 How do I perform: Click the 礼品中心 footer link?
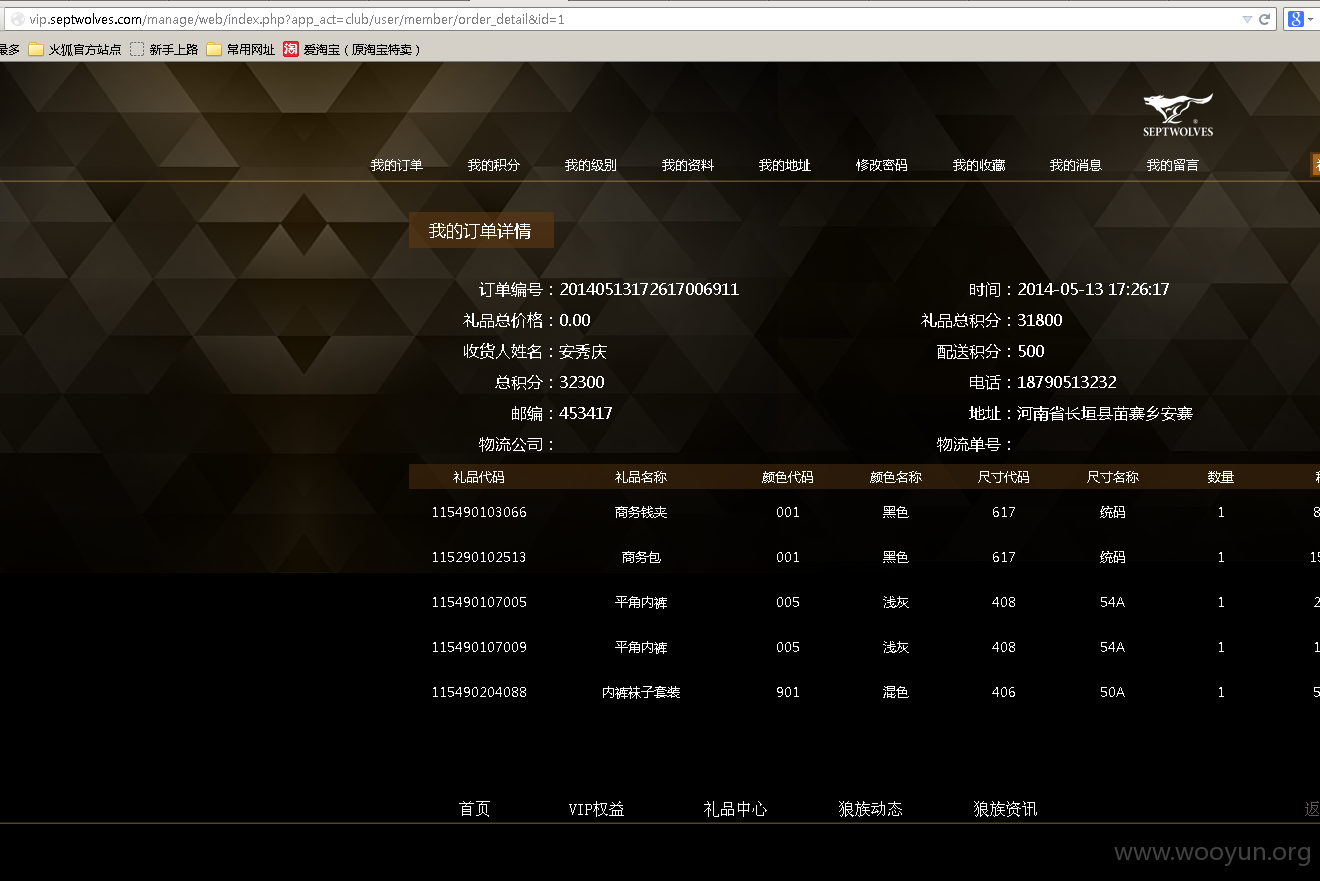coord(736,809)
